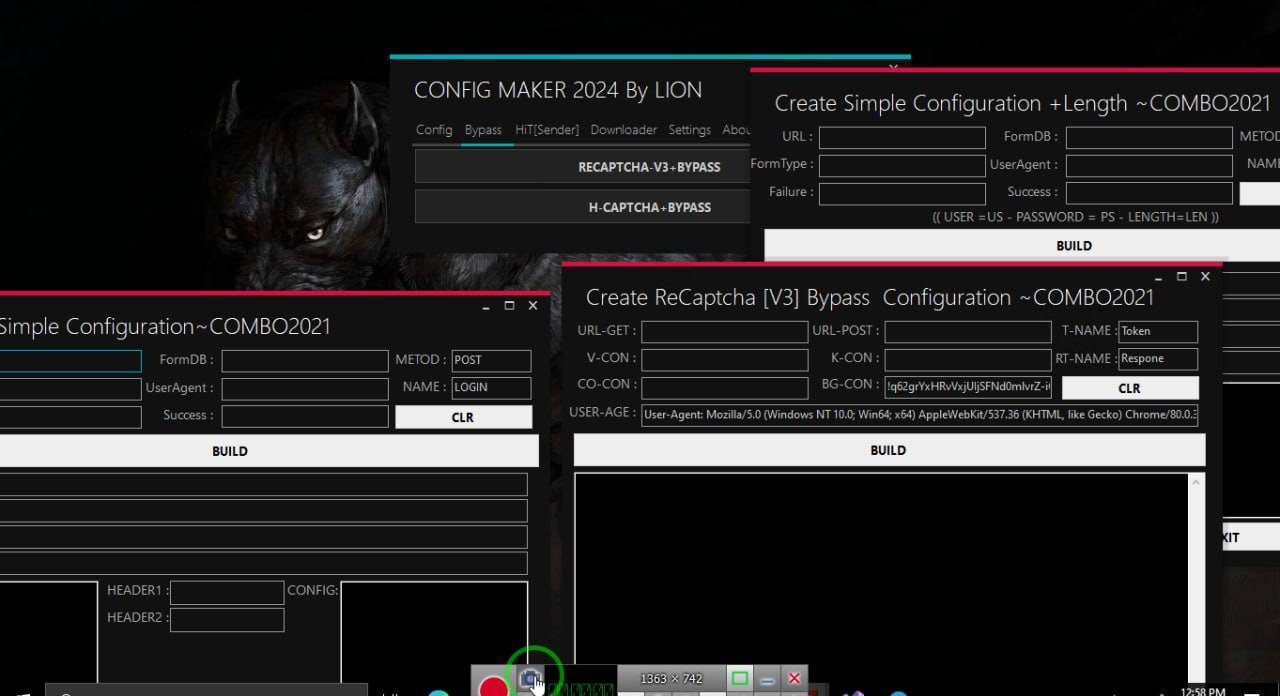Focus the URL-GET input field
Screen dimensions: 1280x696
tap(724, 331)
